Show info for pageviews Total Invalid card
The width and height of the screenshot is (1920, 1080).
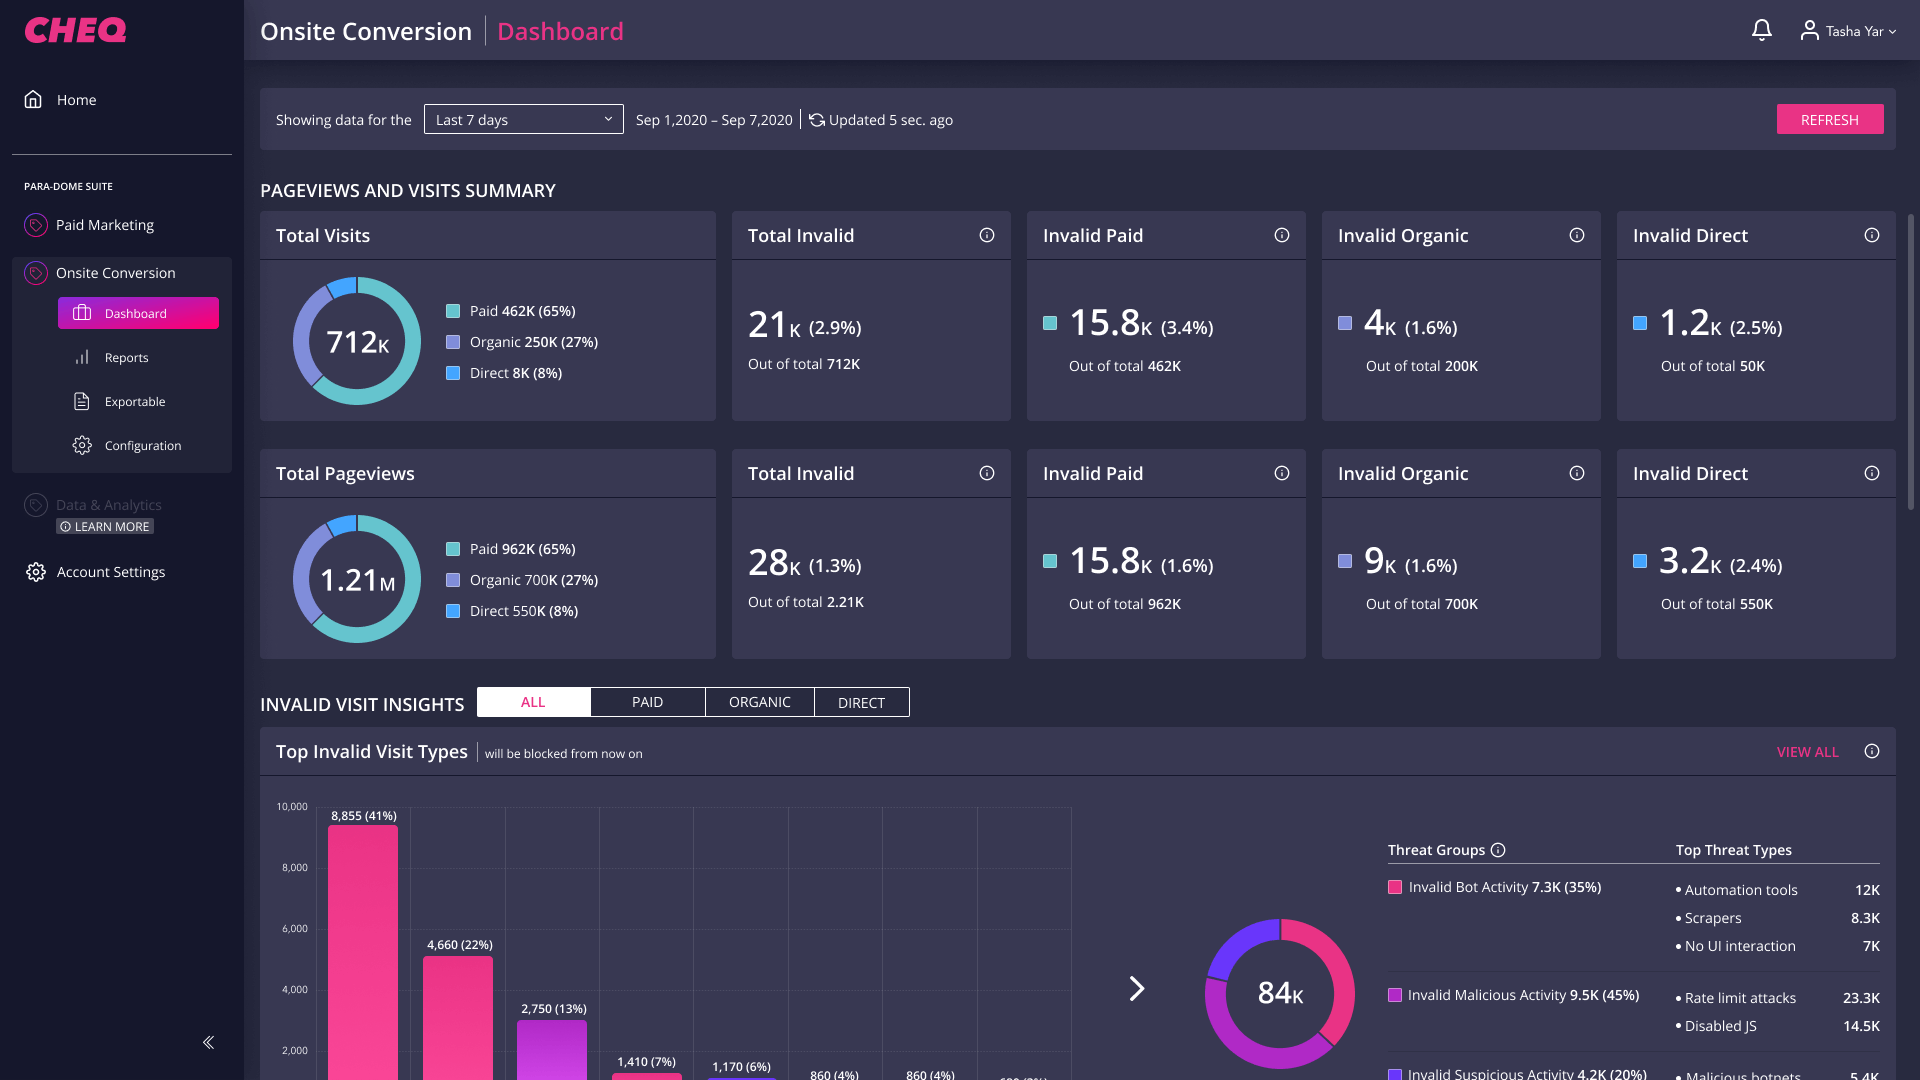tap(987, 473)
